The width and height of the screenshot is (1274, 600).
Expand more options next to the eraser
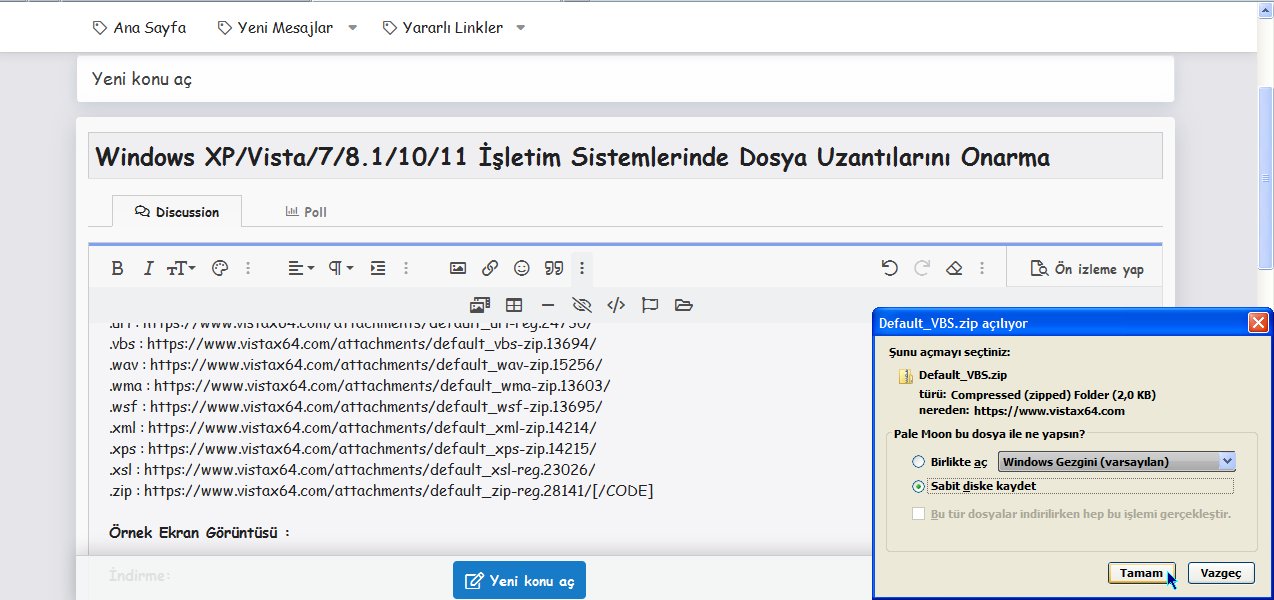coord(982,268)
